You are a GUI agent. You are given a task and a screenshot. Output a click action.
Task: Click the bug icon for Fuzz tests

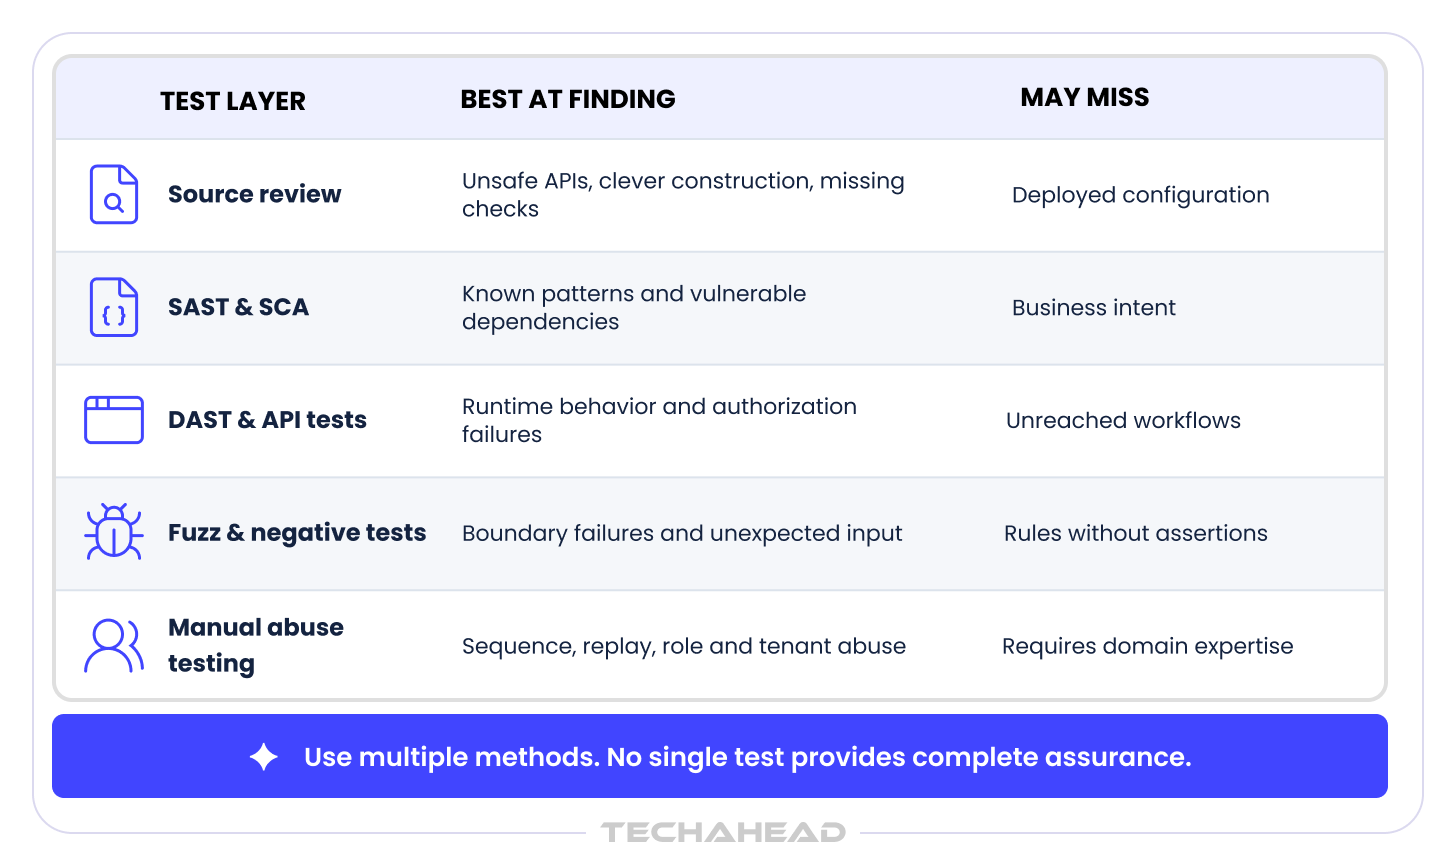tap(114, 532)
